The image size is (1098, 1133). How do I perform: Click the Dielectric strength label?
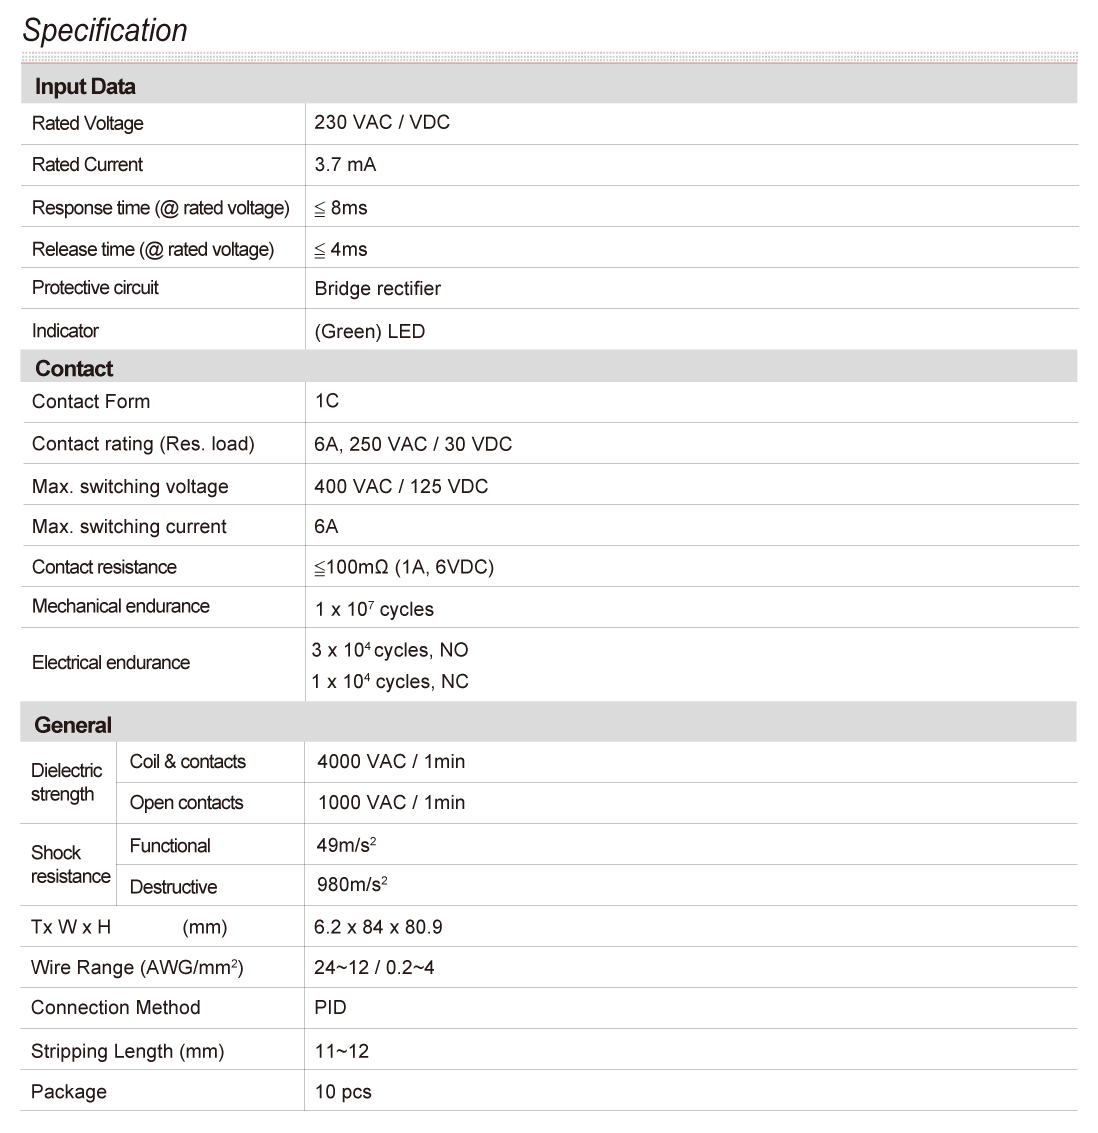[x=66, y=782]
